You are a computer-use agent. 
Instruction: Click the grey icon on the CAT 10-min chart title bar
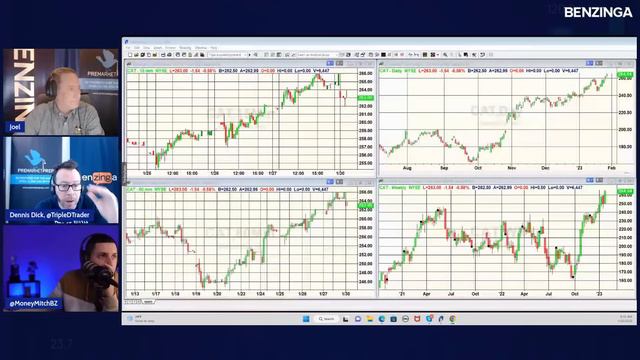coord(339,63)
